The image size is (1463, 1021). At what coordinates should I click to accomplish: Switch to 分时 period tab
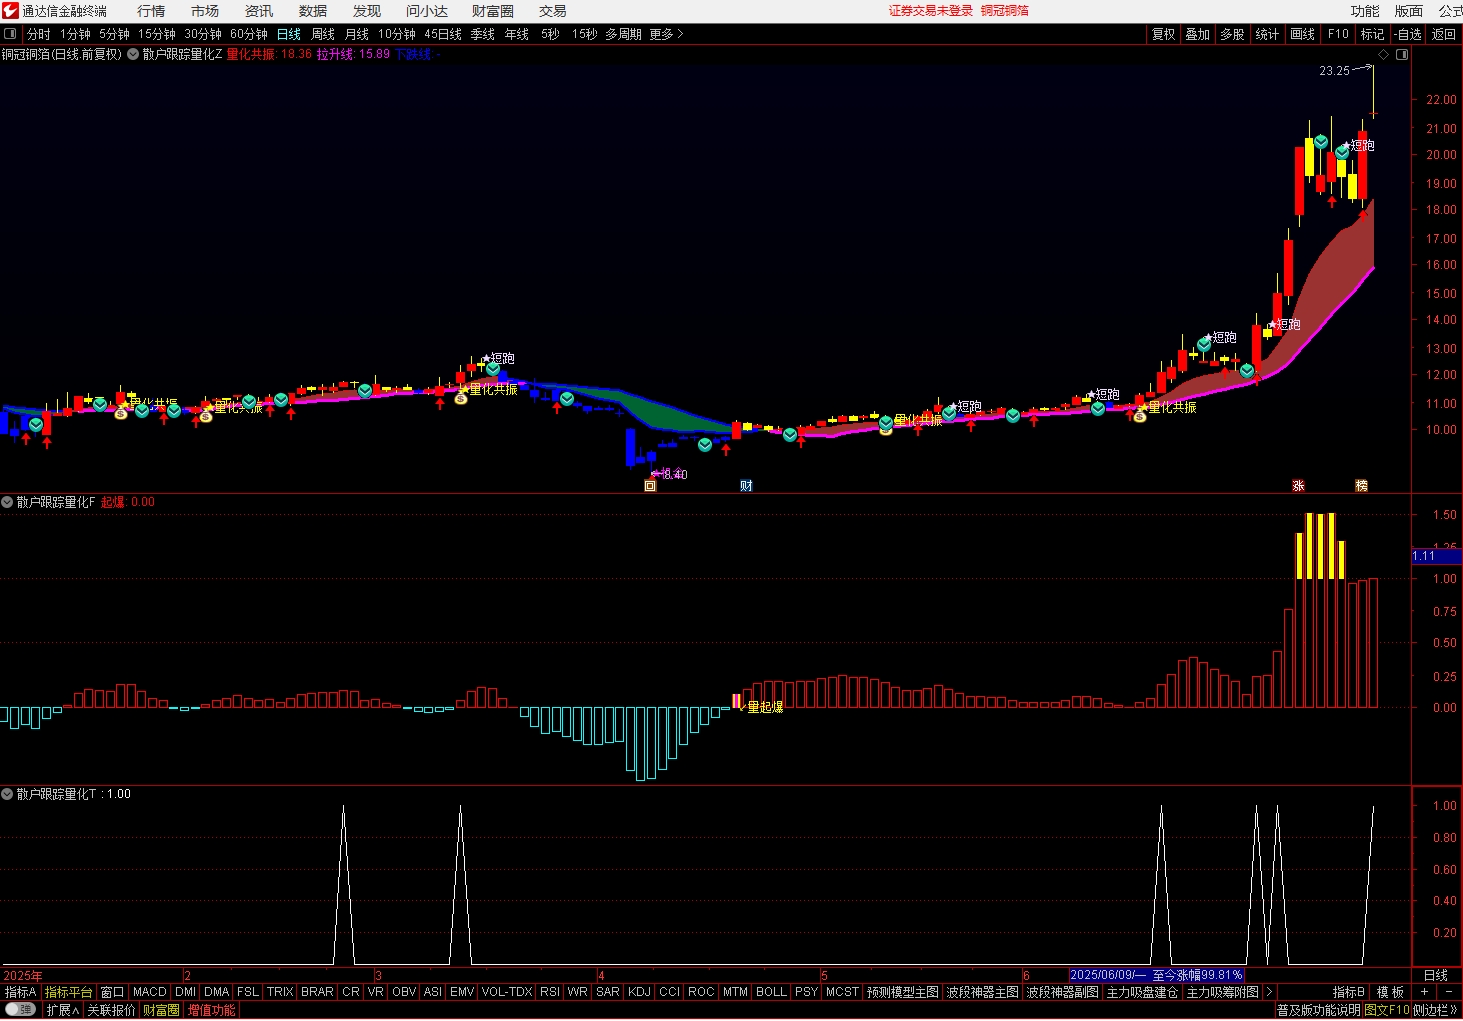[x=38, y=34]
